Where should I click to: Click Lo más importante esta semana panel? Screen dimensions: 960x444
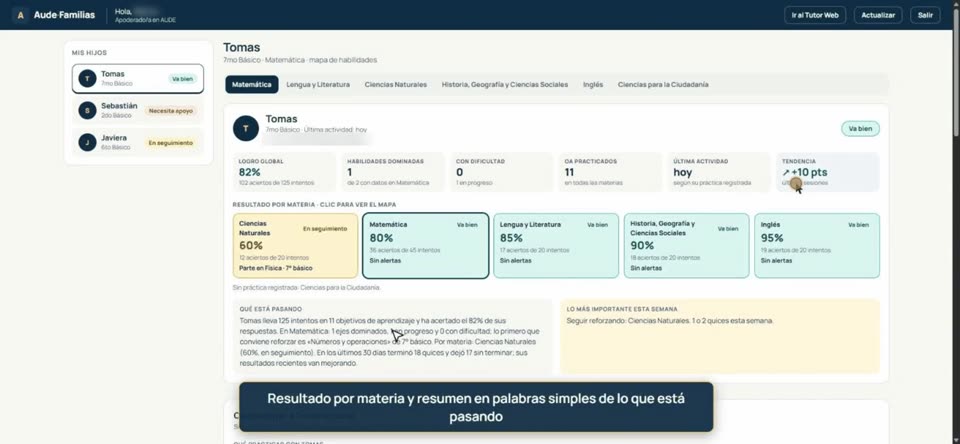(720, 336)
